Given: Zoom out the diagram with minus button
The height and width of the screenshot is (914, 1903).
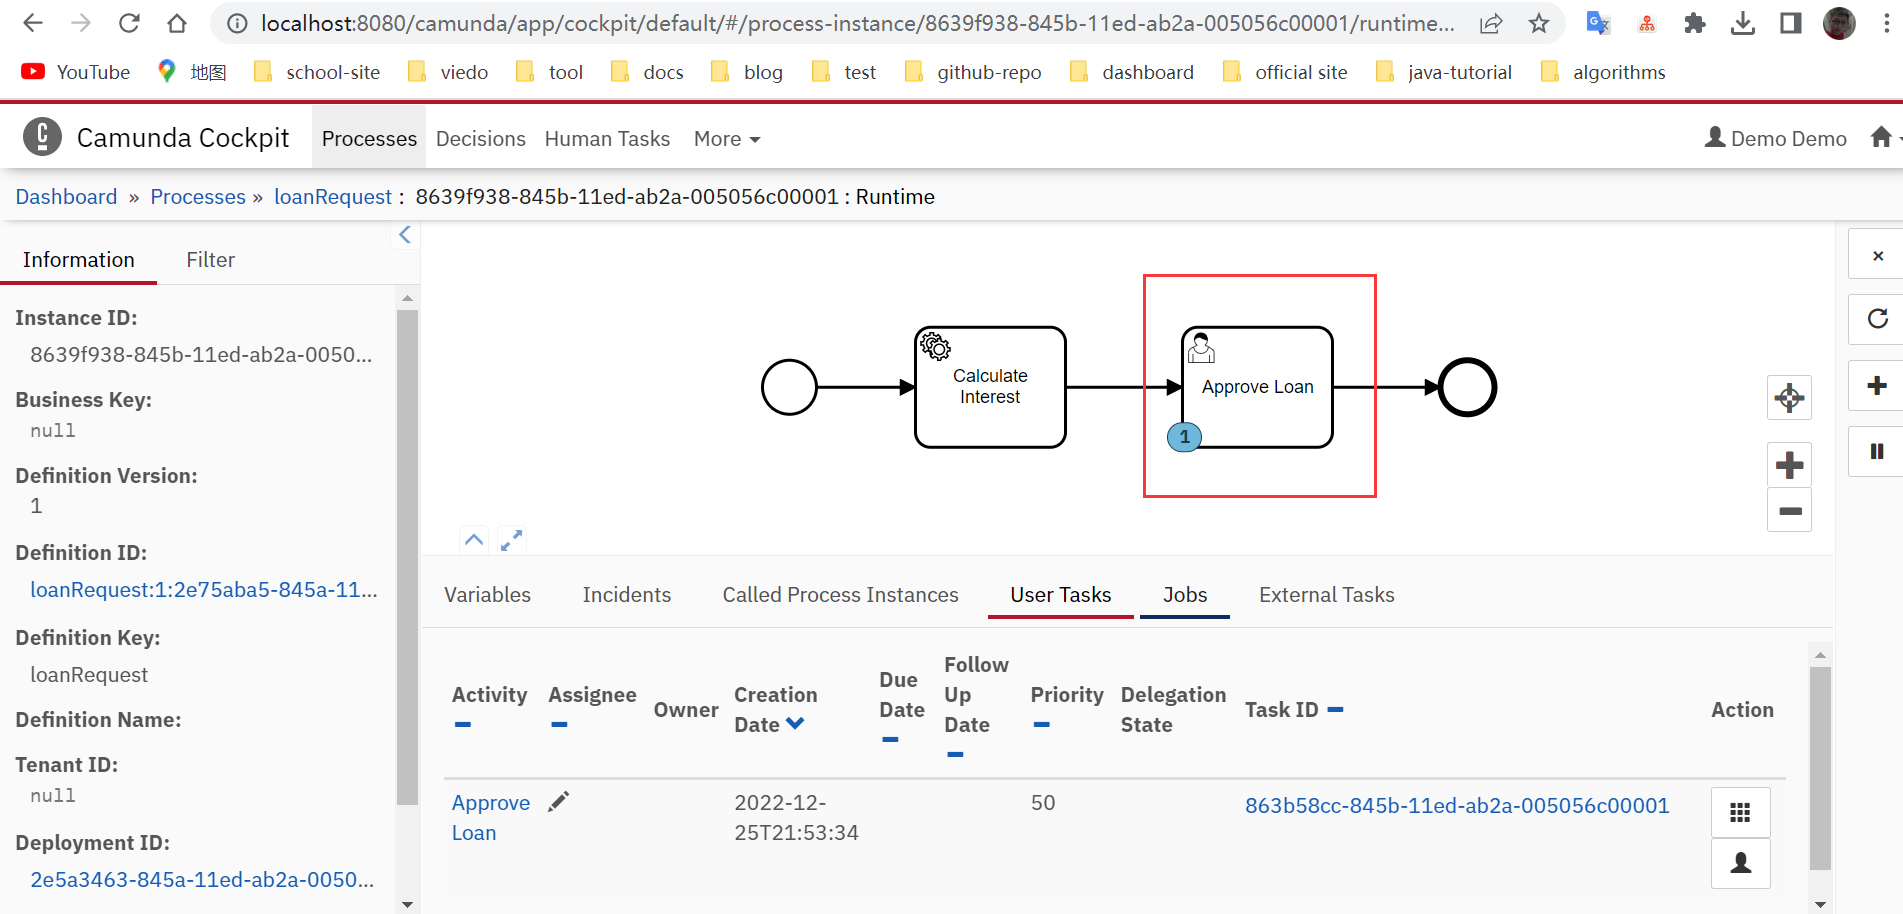Looking at the screenshot, I should 1789,510.
